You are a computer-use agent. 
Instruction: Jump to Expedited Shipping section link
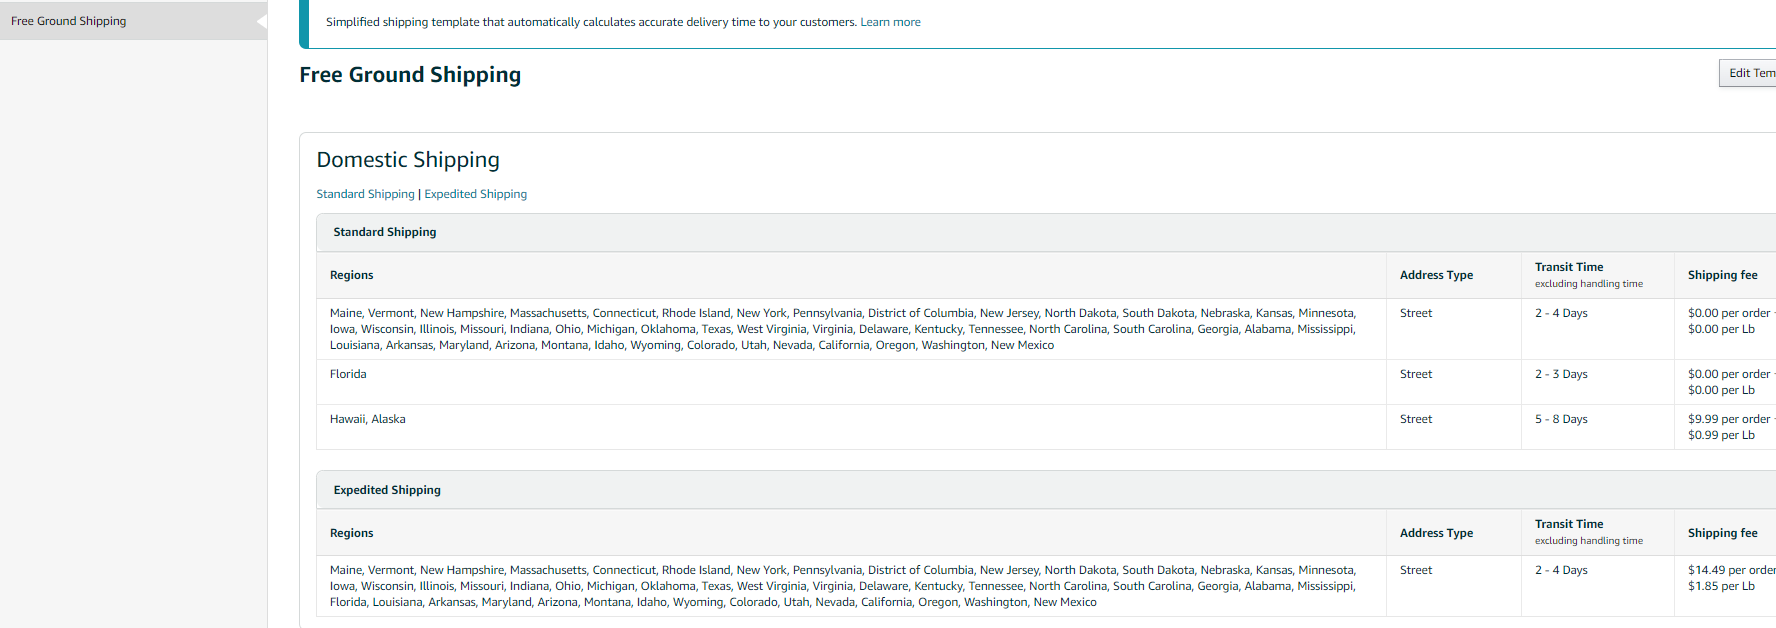click(475, 194)
